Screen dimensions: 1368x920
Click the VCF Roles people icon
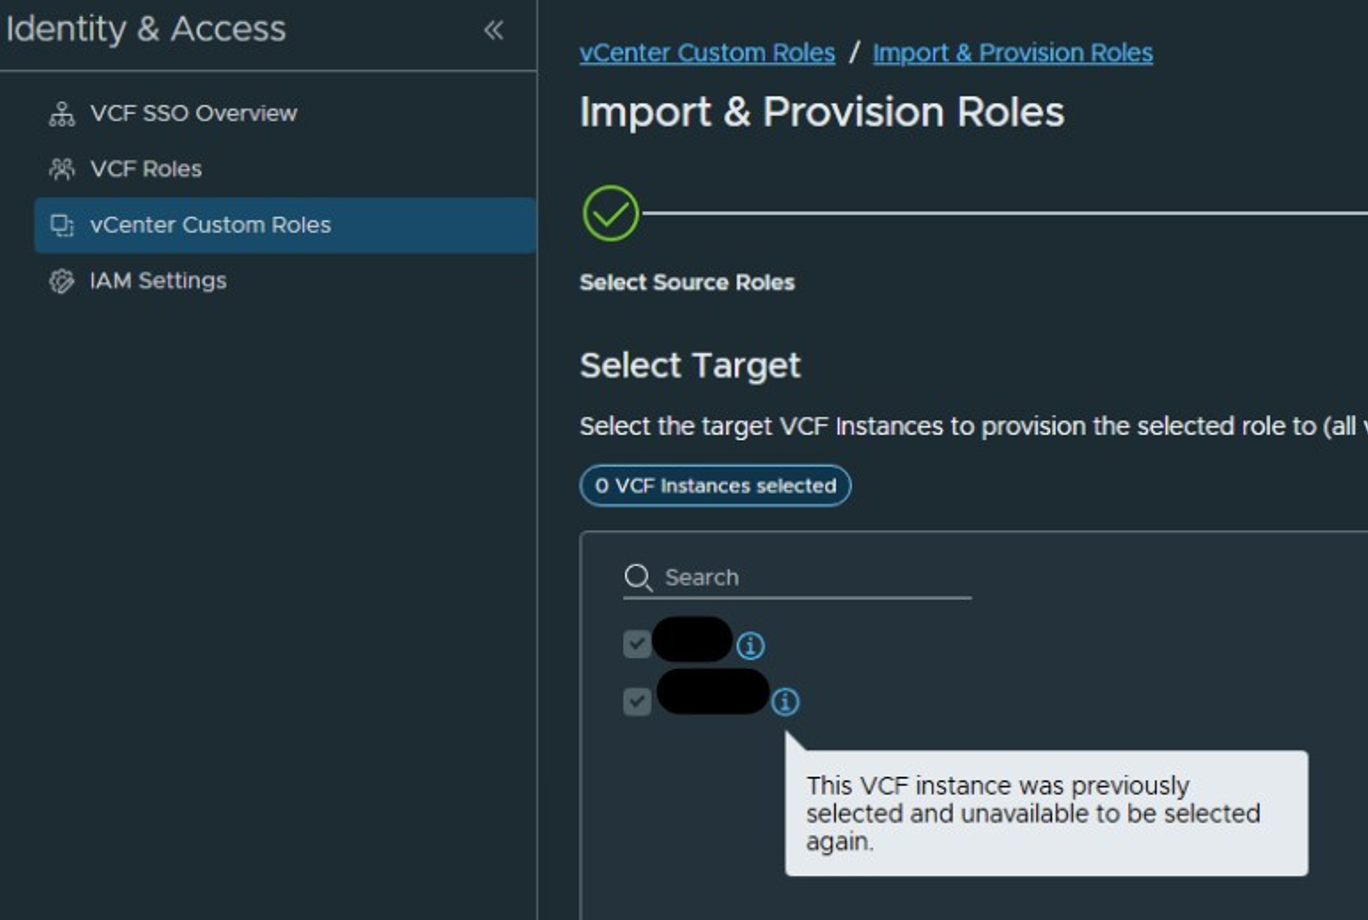coord(62,169)
